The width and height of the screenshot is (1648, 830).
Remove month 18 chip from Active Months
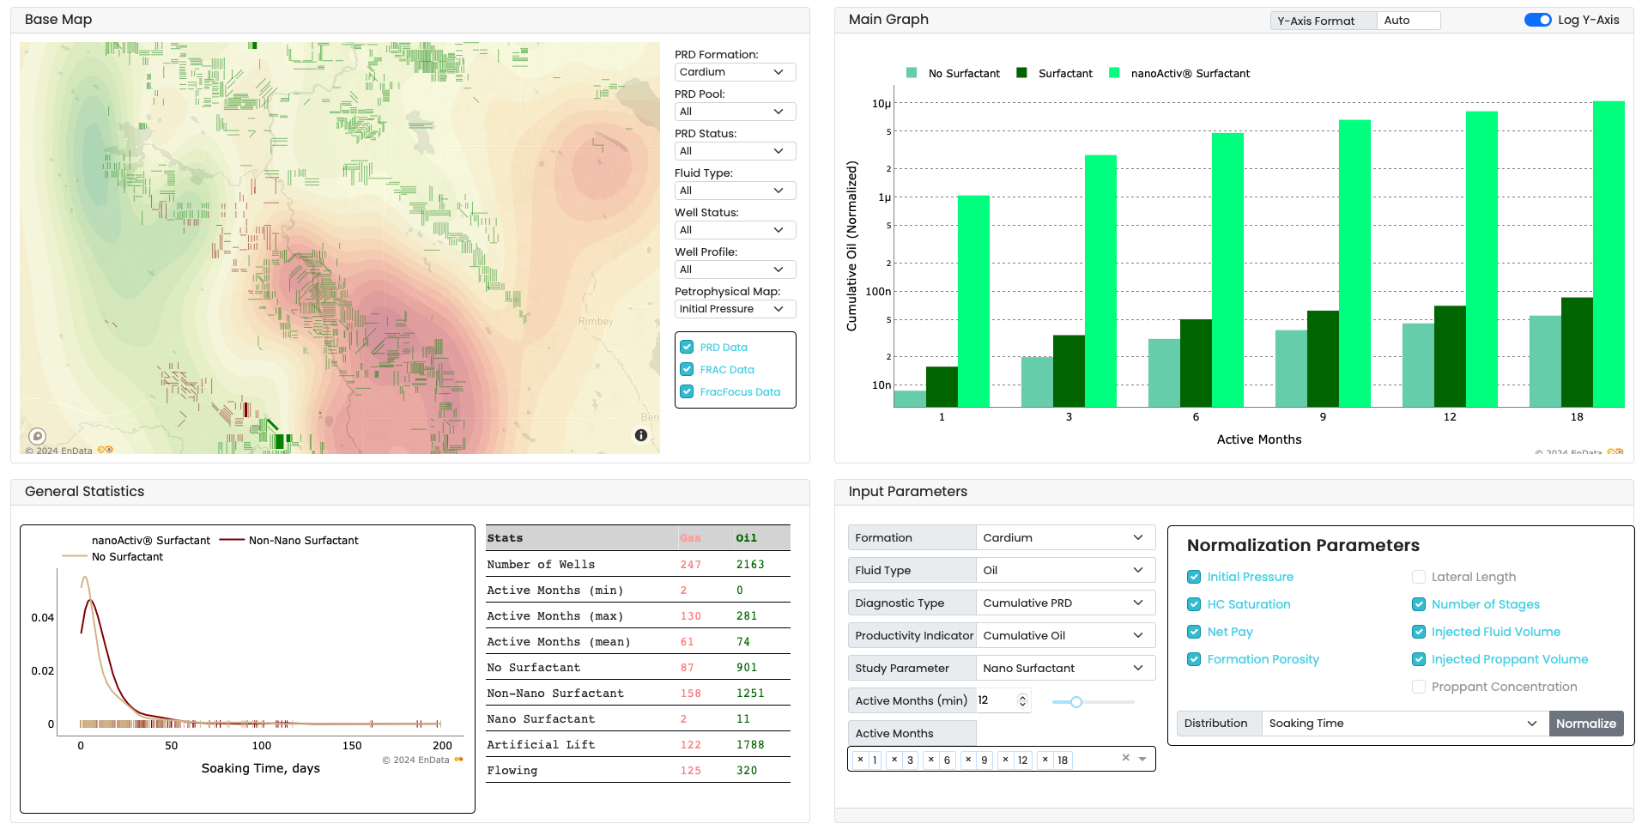point(1045,759)
